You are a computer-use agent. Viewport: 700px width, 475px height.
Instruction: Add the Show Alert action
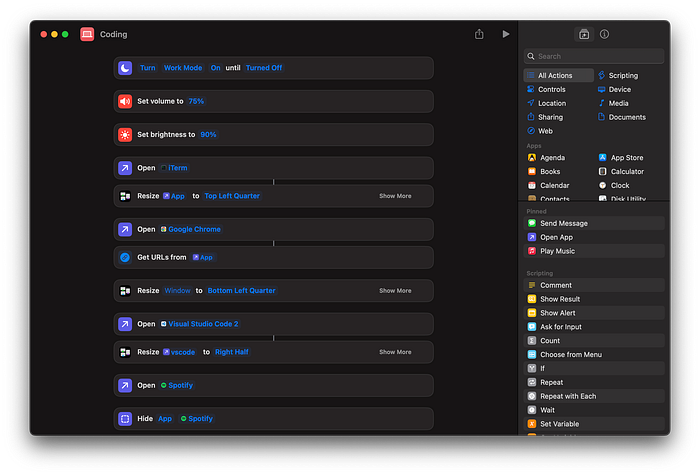click(x=594, y=313)
